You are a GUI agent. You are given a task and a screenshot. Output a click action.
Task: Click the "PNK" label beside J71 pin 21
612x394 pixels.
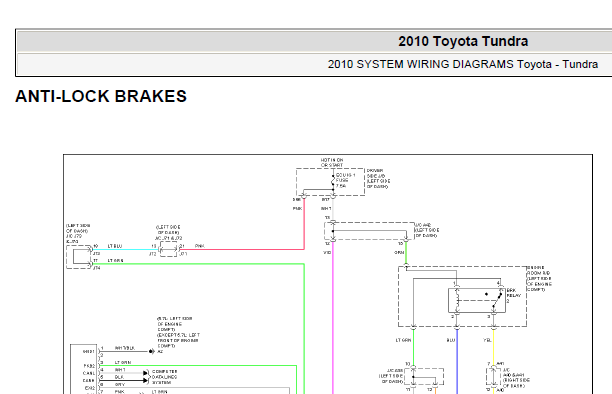click(x=199, y=246)
